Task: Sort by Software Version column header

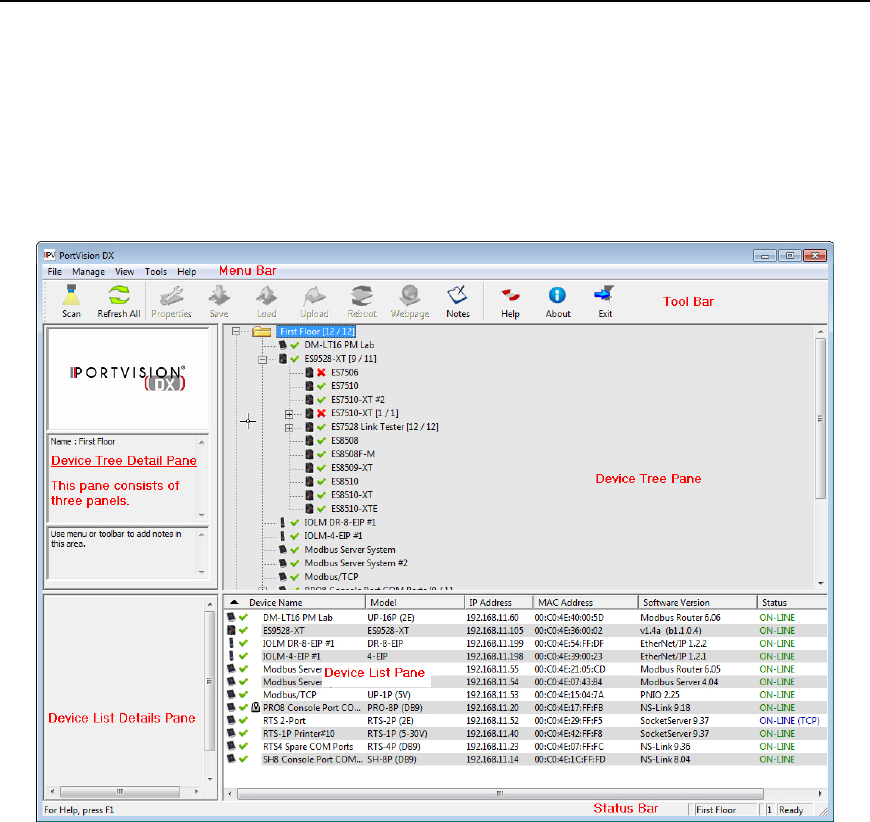Action: coord(698,603)
